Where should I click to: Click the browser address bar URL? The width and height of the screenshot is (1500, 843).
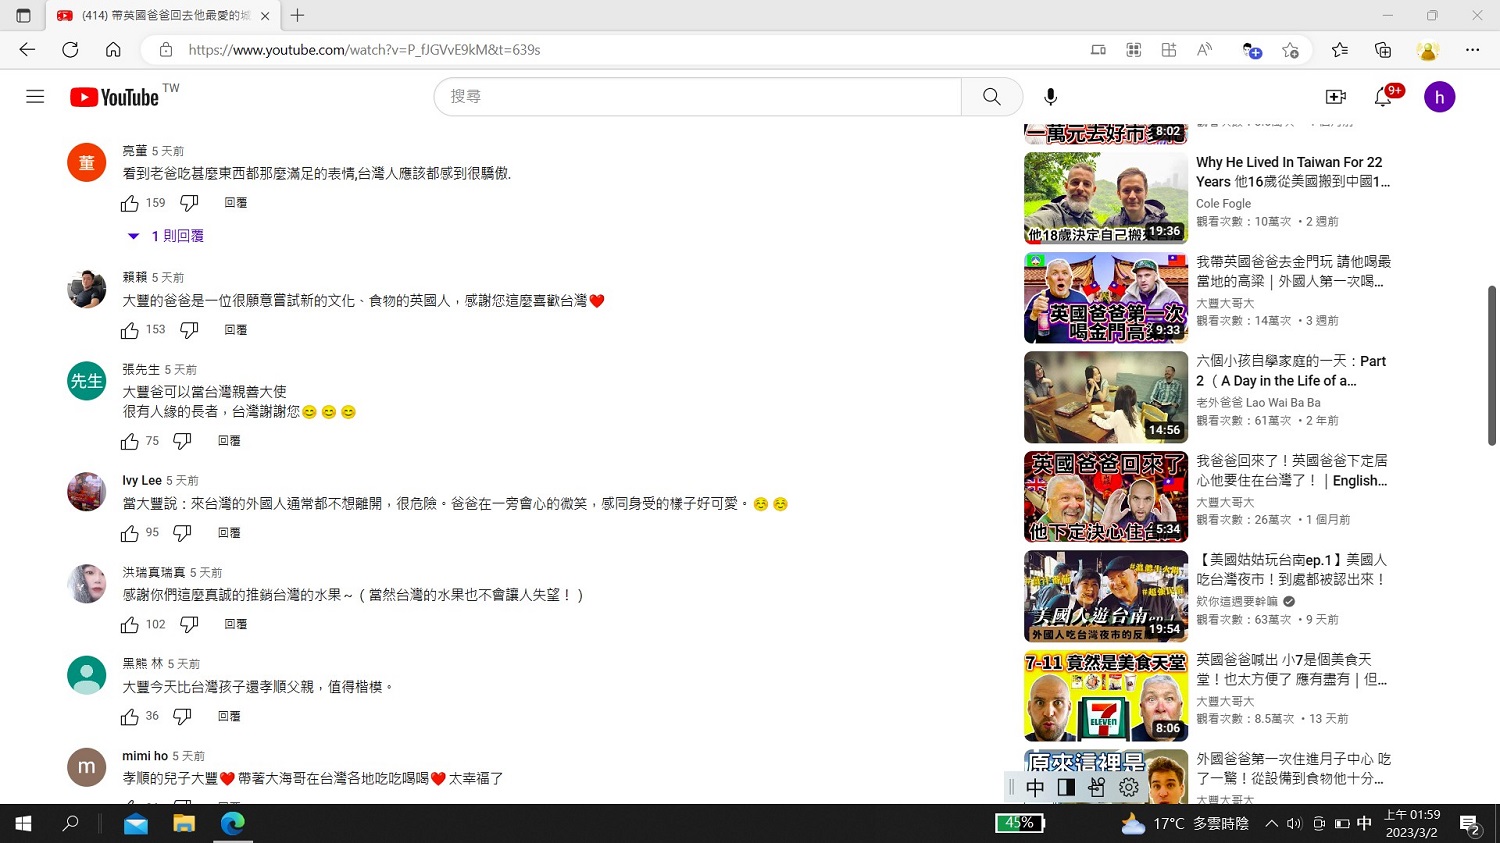point(364,50)
